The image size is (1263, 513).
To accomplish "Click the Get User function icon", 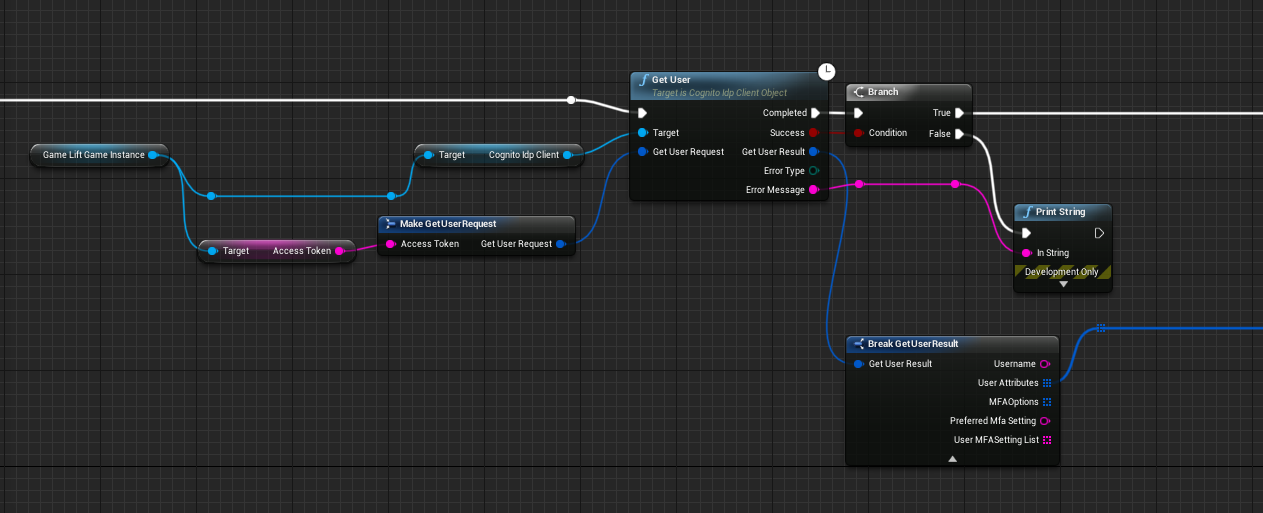I will point(642,80).
